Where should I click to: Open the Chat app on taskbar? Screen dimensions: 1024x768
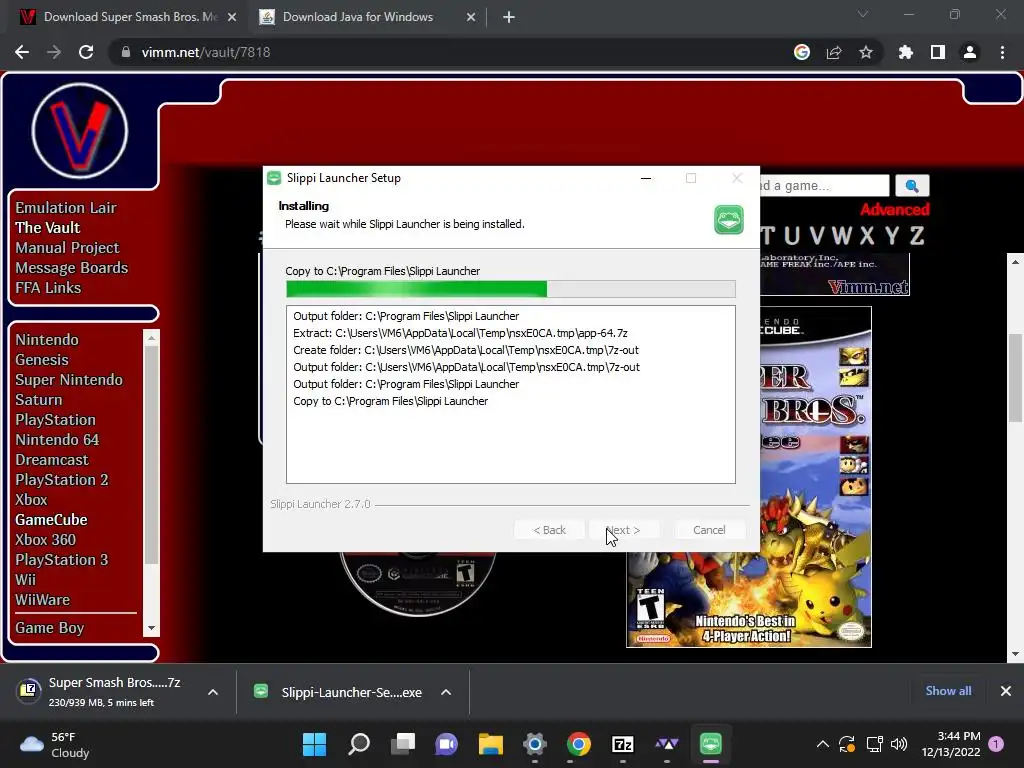[447, 744]
